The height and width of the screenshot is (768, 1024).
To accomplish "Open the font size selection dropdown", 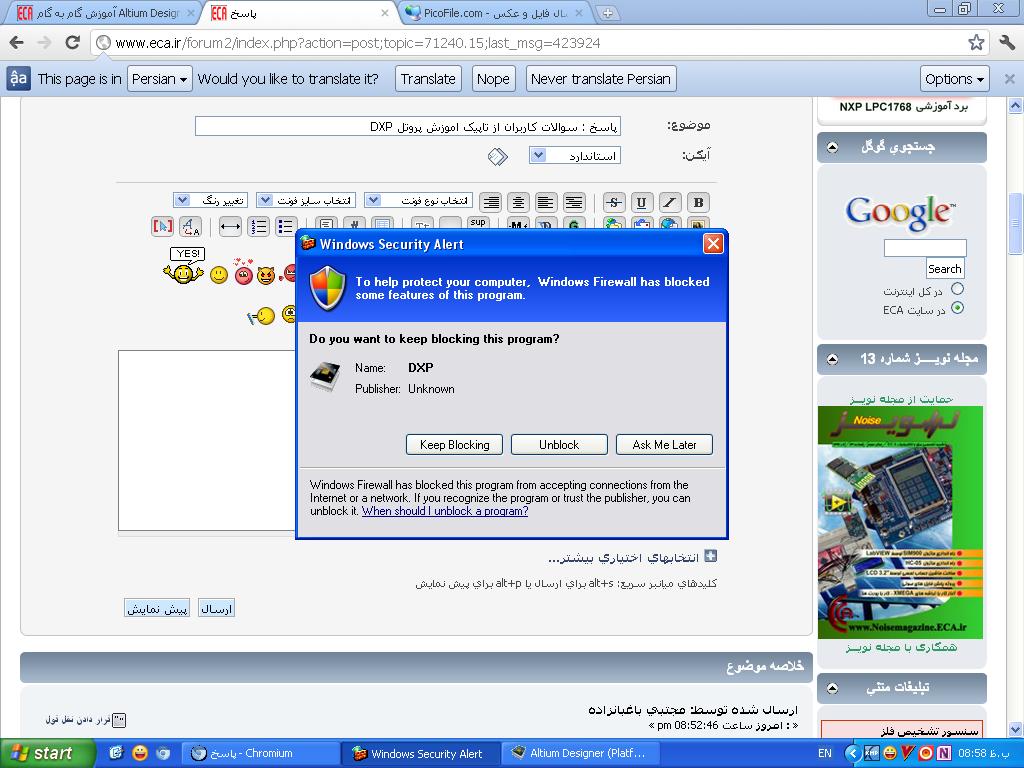I will (x=308, y=200).
